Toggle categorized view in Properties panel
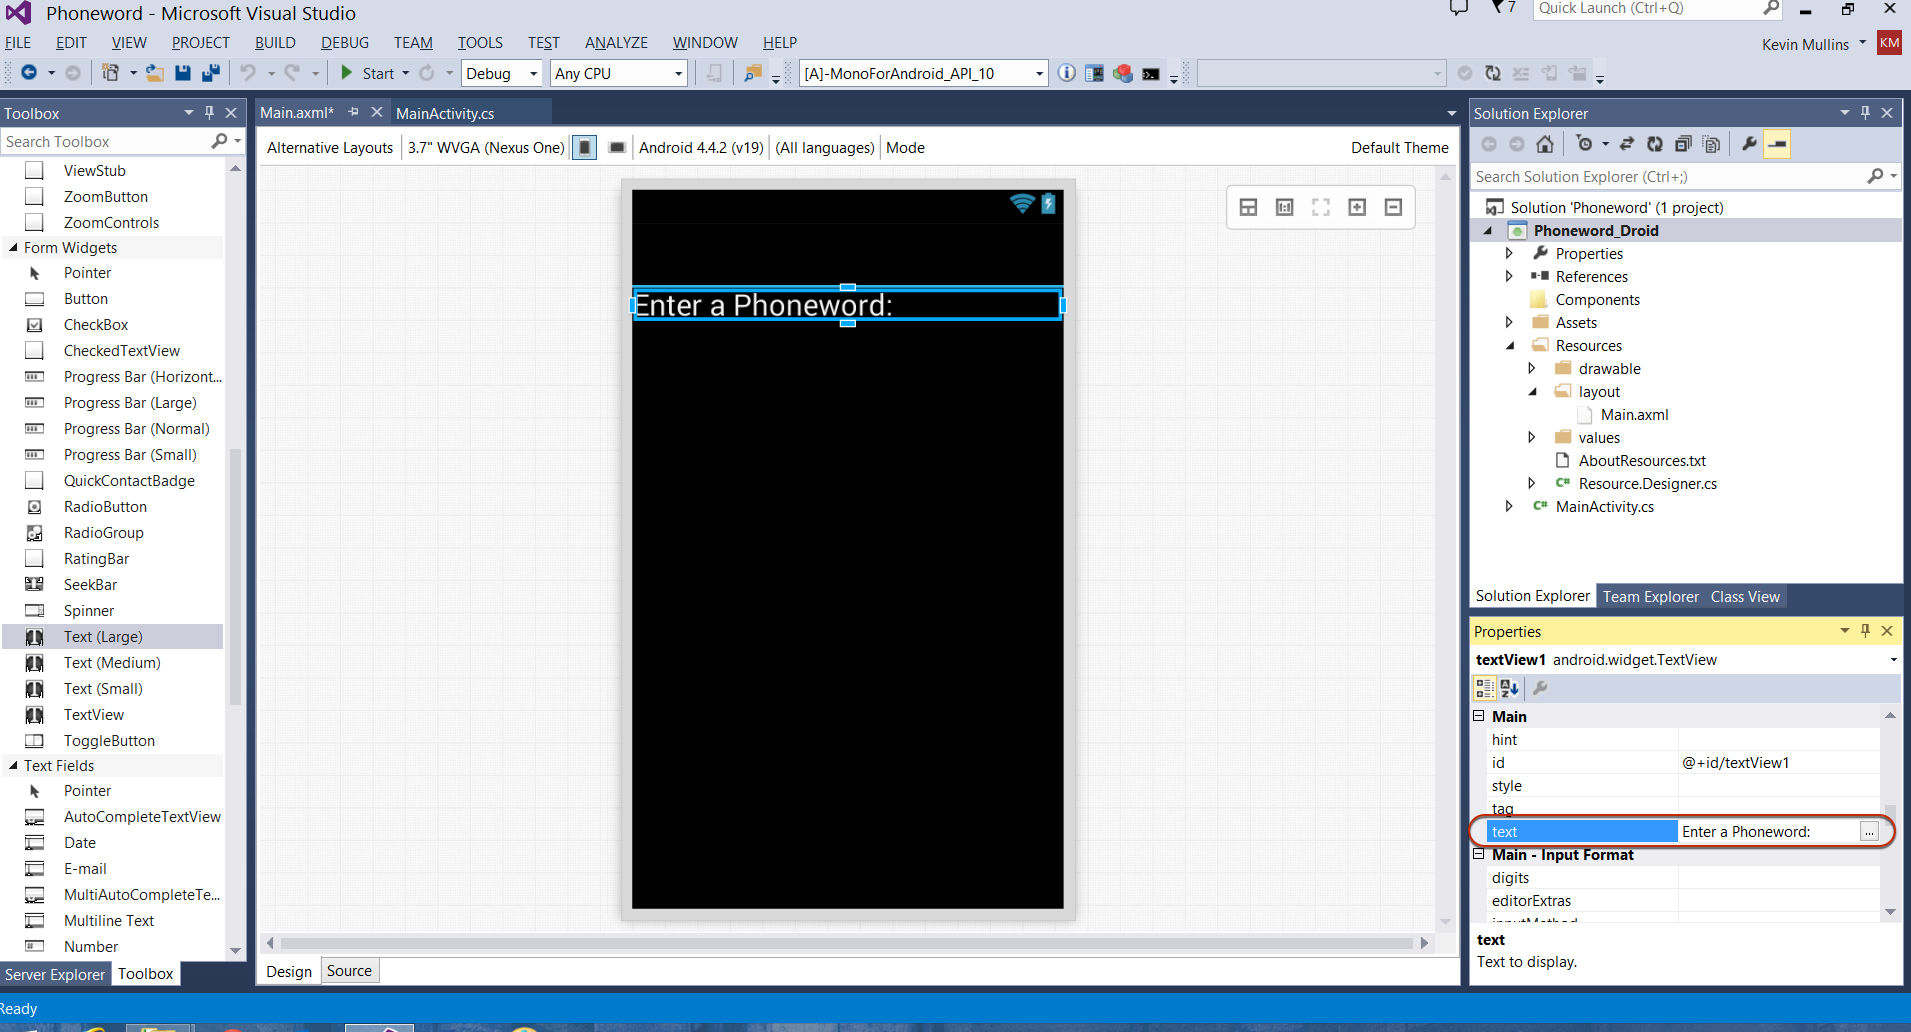1911x1032 pixels. pos(1485,688)
